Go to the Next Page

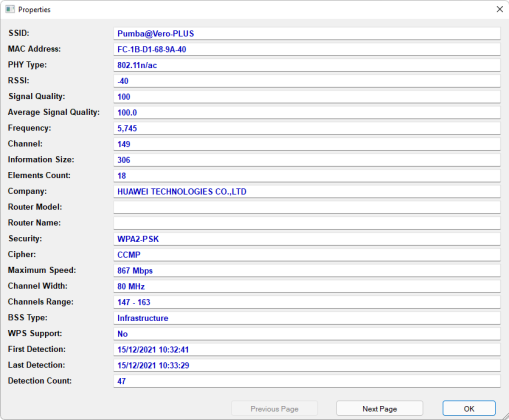tap(379, 409)
